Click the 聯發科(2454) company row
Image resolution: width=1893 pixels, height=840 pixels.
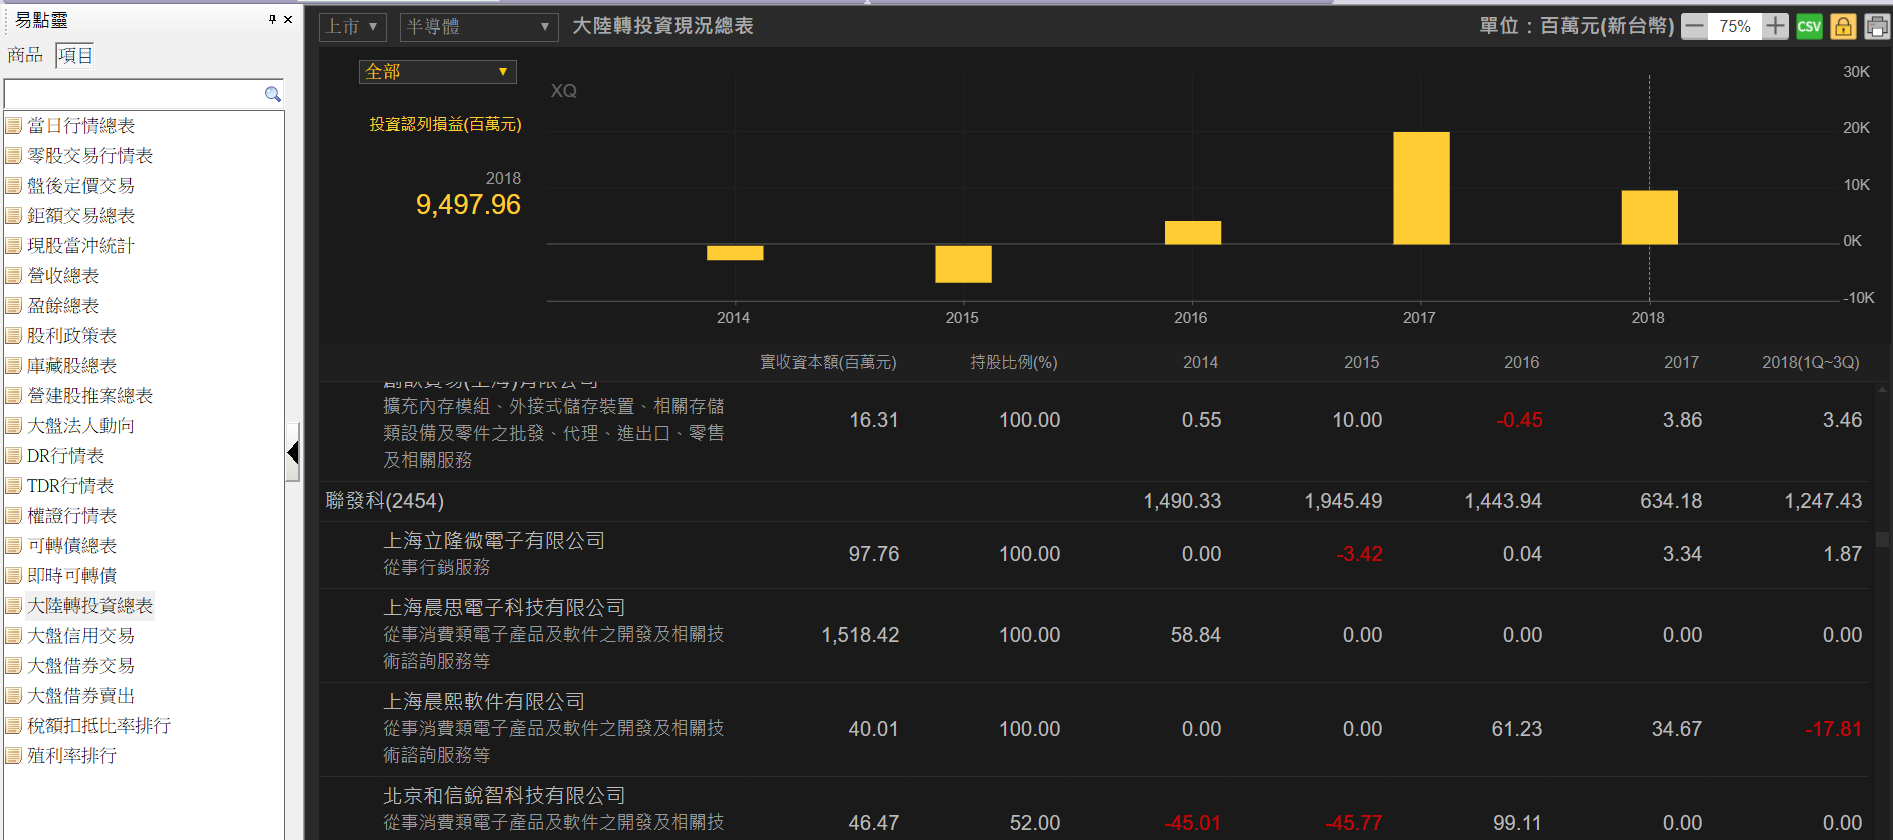(385, 501)
